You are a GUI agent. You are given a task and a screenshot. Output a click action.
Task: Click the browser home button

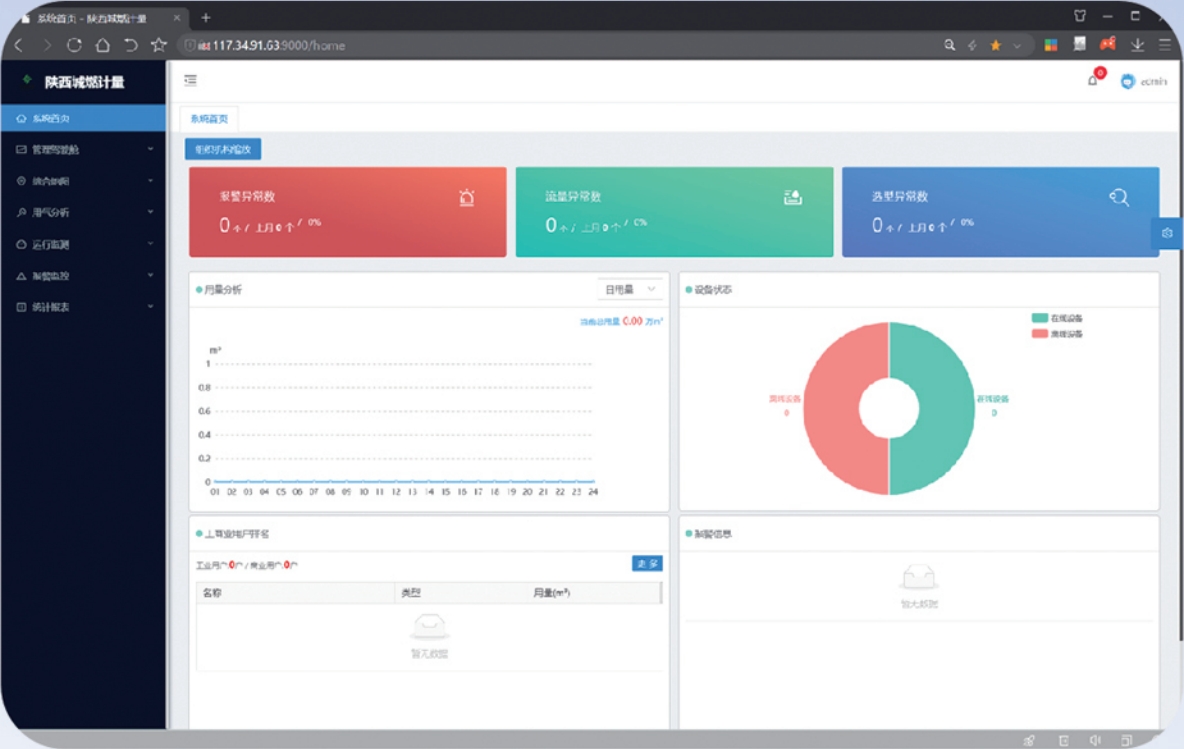pos(103,45)
